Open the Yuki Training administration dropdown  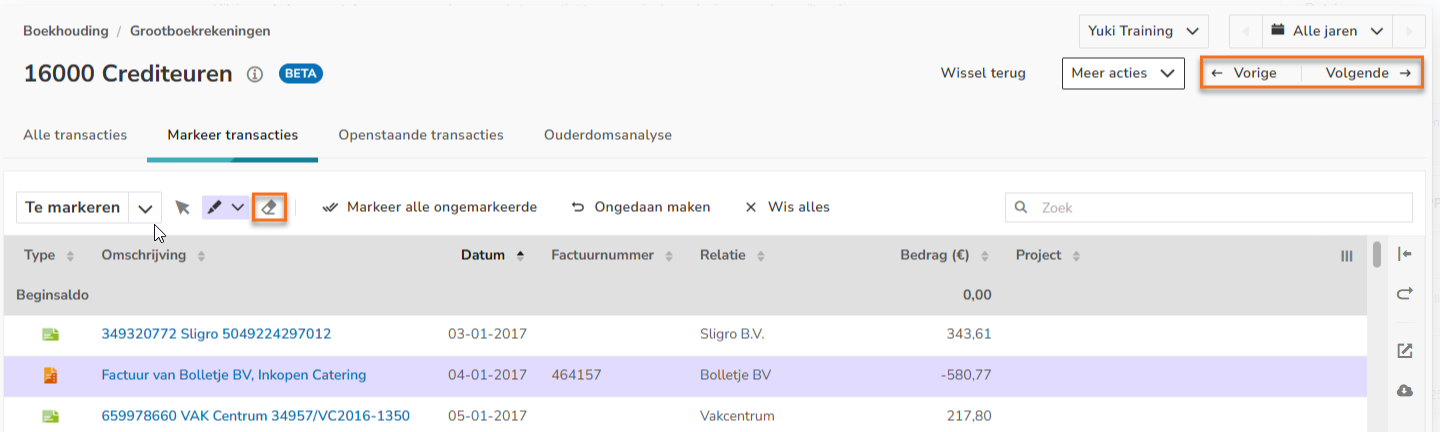(x=1144, y=31)
